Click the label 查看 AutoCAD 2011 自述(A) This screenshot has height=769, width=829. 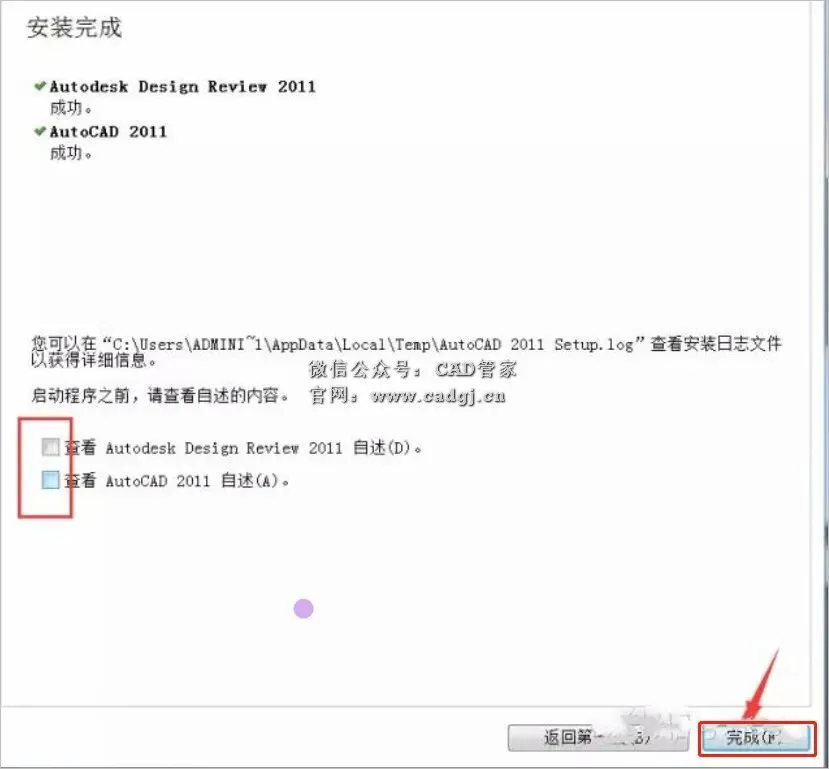177,481
